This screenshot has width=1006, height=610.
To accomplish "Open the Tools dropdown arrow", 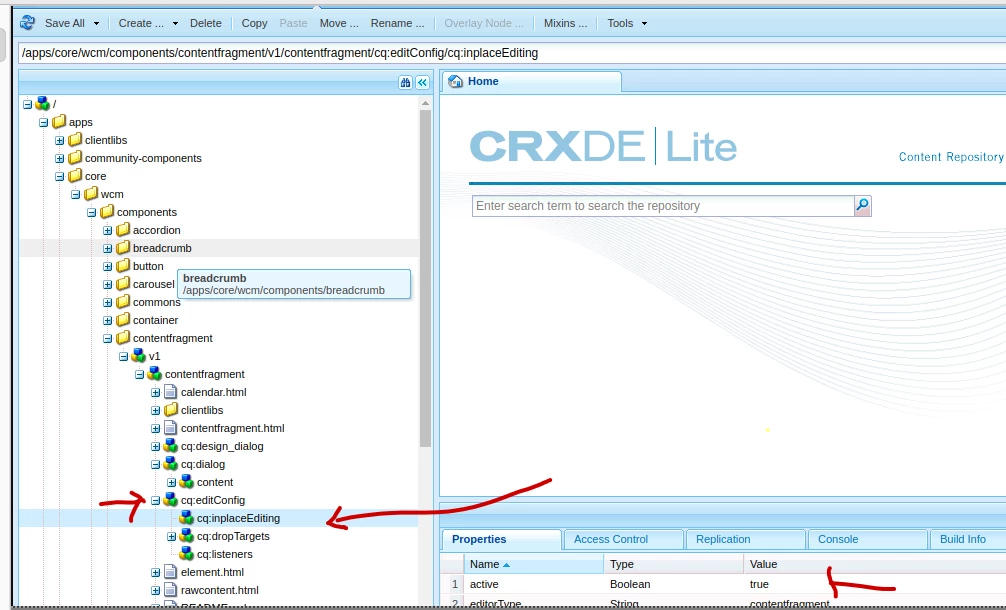I will click(644, 23).
